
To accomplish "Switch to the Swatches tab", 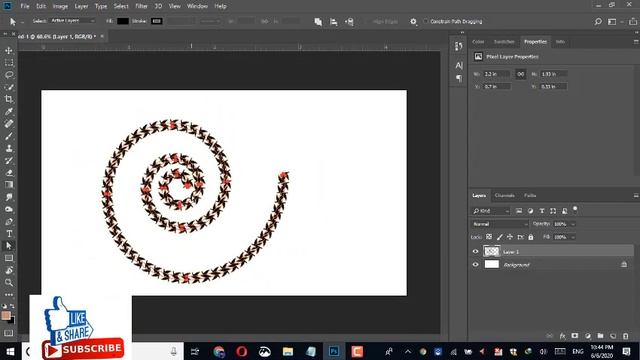I will tap(504, 42).
